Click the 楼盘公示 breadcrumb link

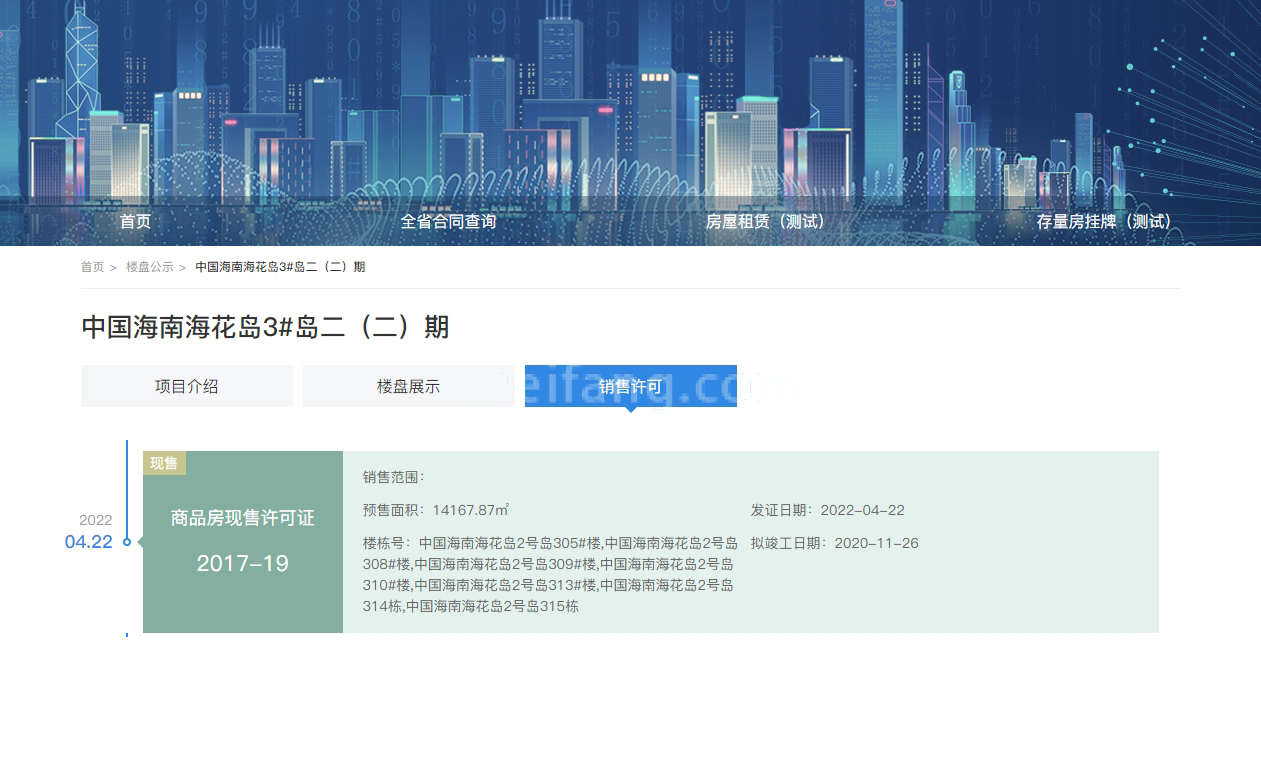149,267
